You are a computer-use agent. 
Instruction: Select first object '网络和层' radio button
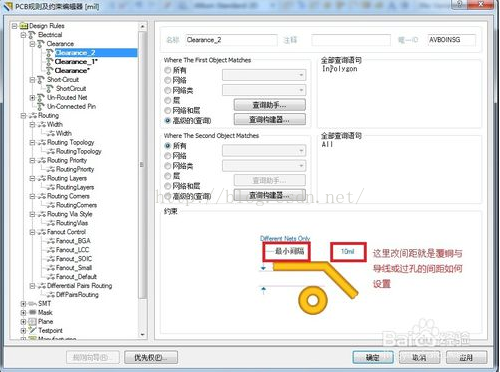click(168, 110)
